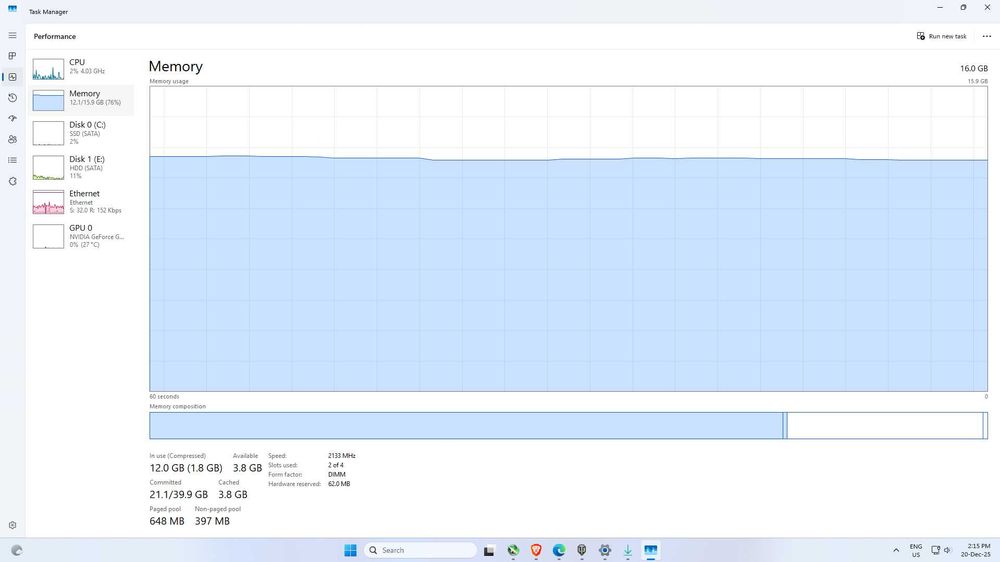
Task: Click Run new task button
Action: (941, 36)
